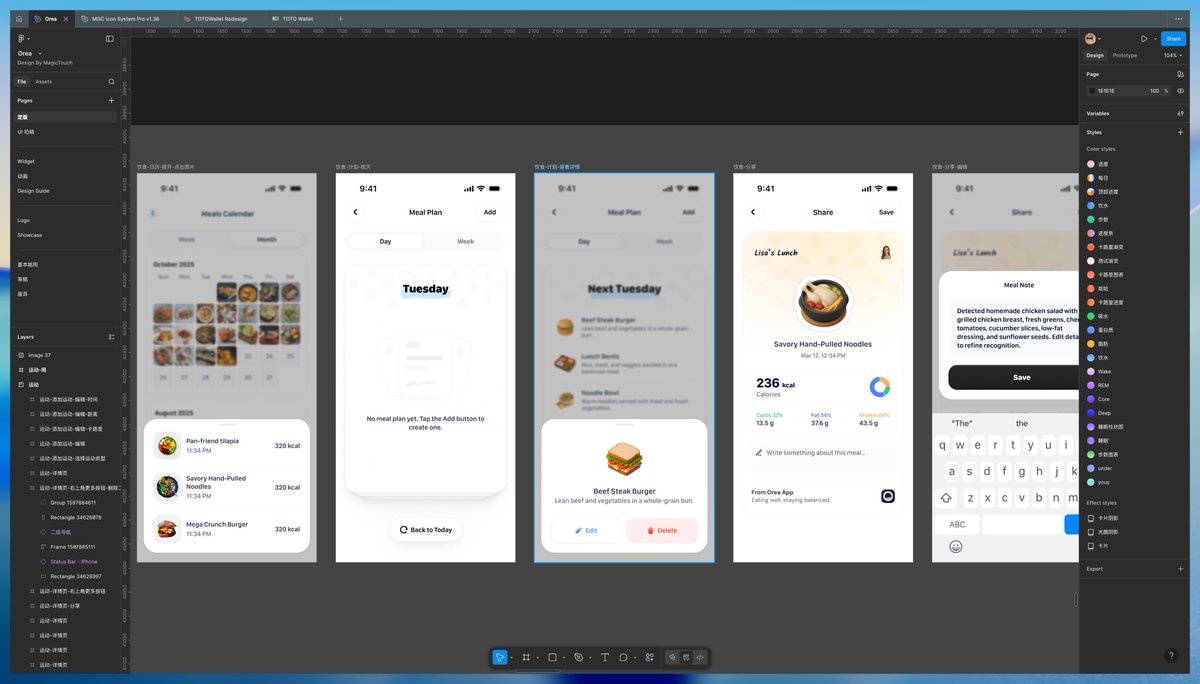Switch to Dev Mode toggle
This screenshot has width=1200, height=684.
coord(700,657)
